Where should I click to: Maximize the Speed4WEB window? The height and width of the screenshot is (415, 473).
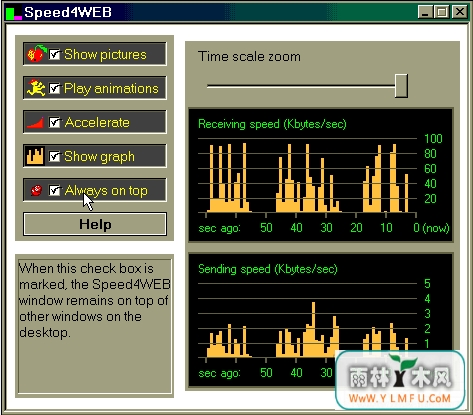(442, 12)
